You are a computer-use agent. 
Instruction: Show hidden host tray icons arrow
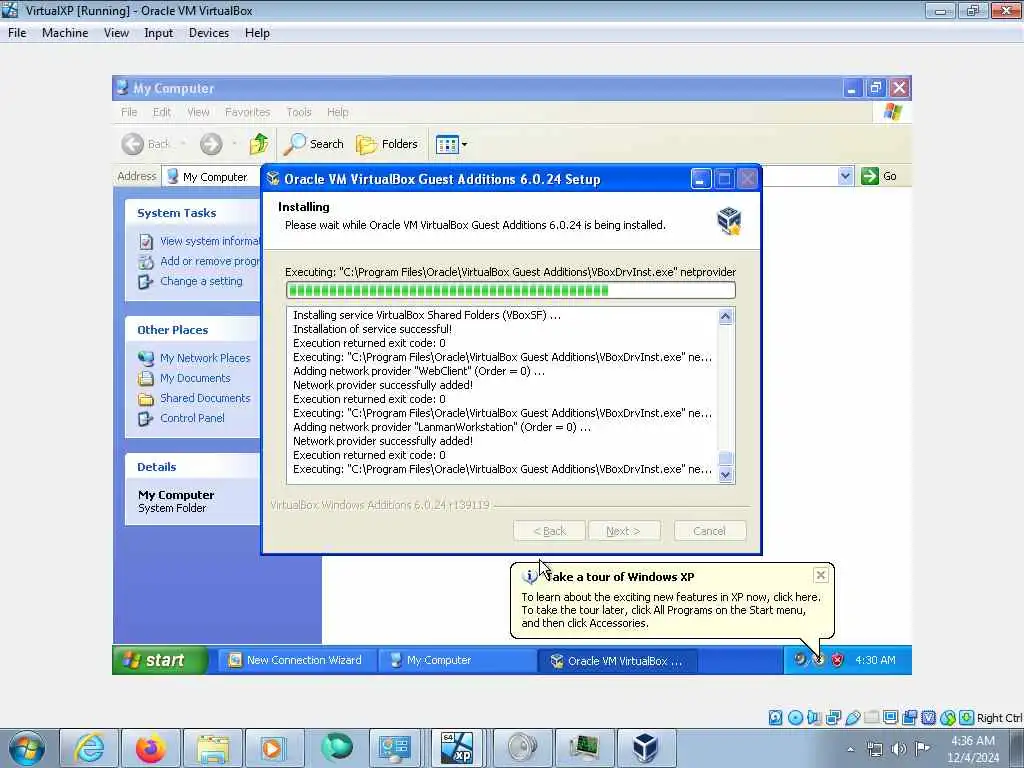tap(850, 749)
